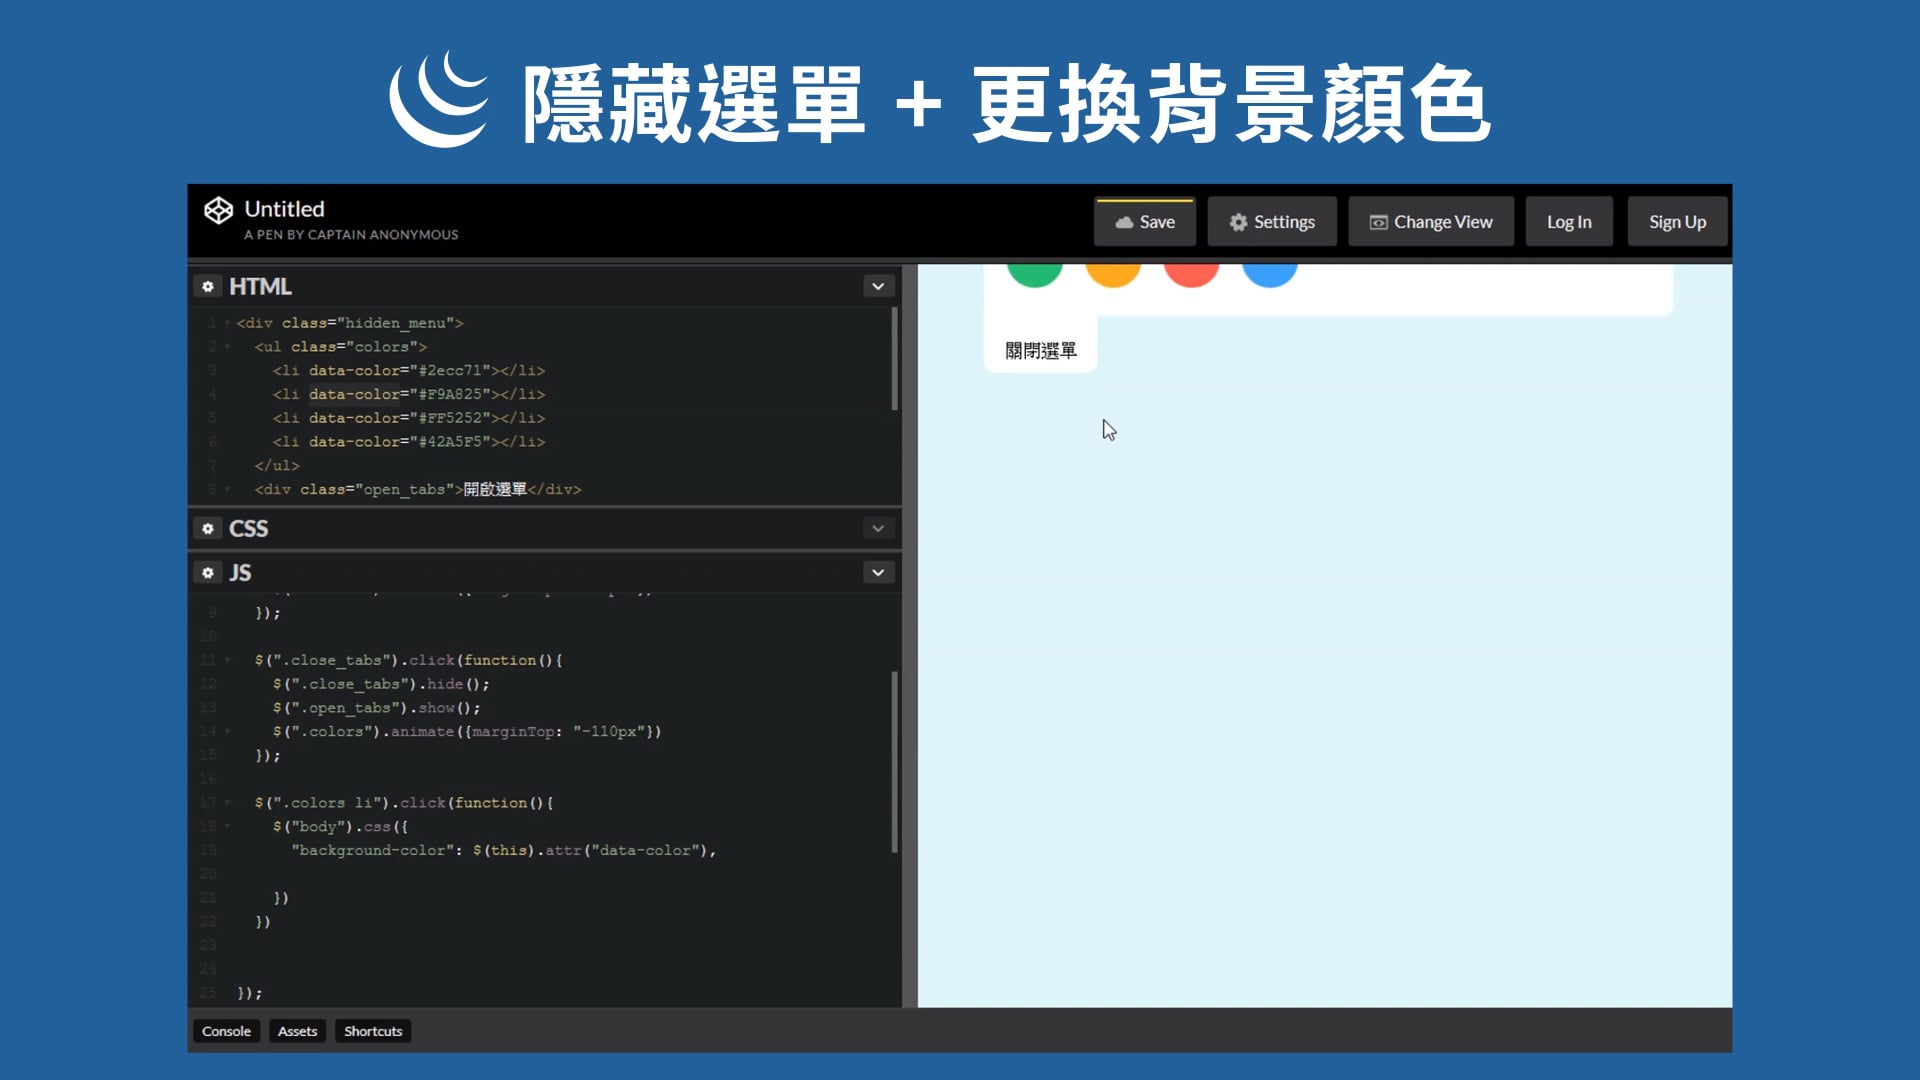Pick the orange color circle
Viewport: 1920px width, 1080px height.
(x=1113, y=275)
